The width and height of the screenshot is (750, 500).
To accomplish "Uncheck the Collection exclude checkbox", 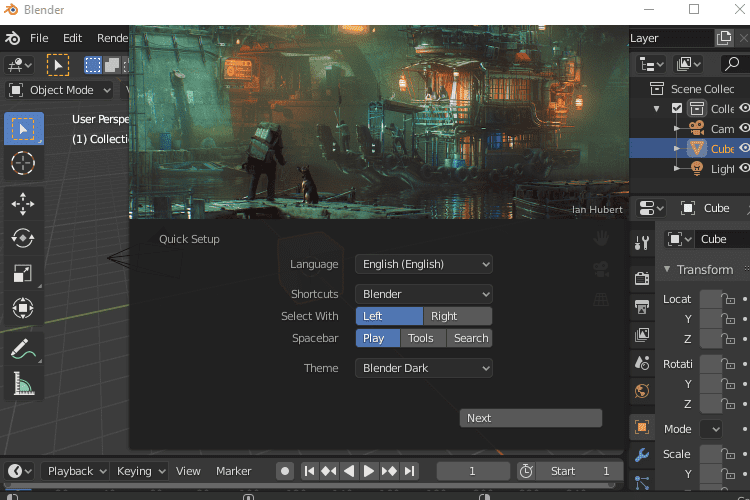I will click(677, 108).
